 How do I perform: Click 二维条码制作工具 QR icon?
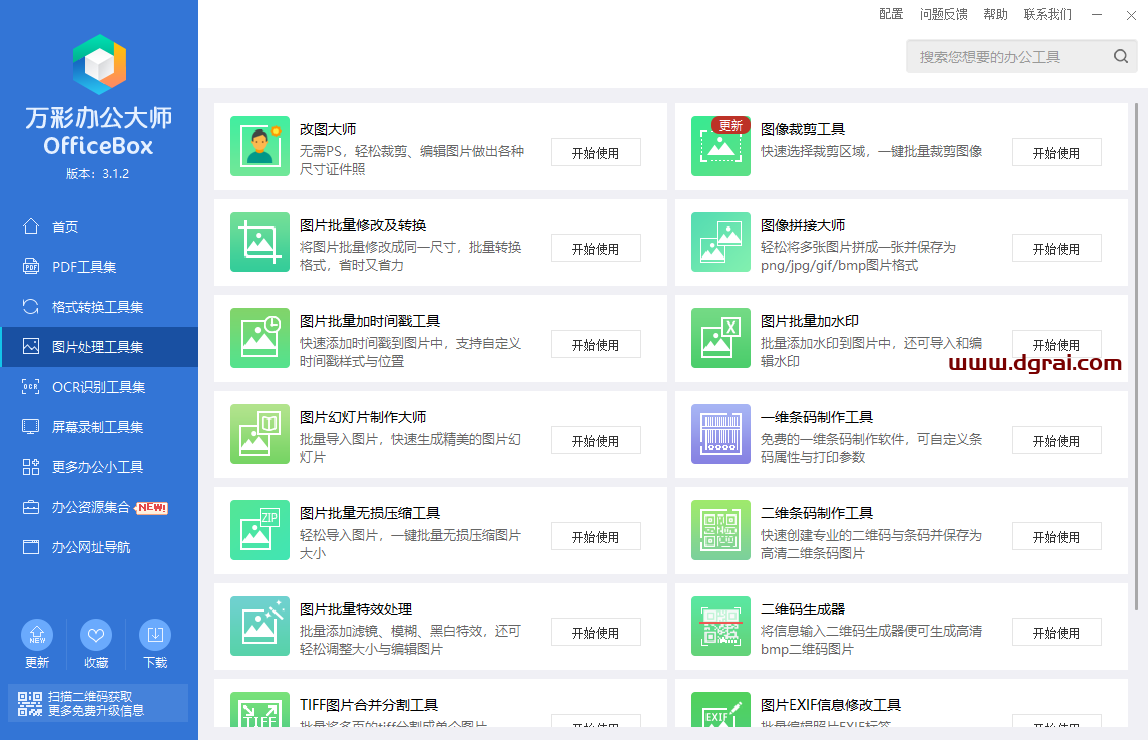[720, 530]
